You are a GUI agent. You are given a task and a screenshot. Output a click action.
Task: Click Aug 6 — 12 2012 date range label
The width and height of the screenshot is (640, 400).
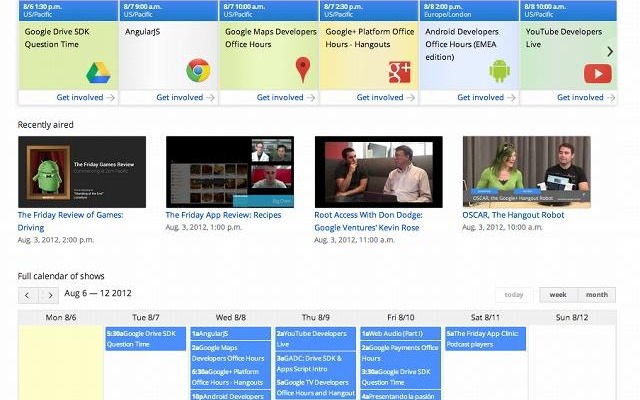98,293
